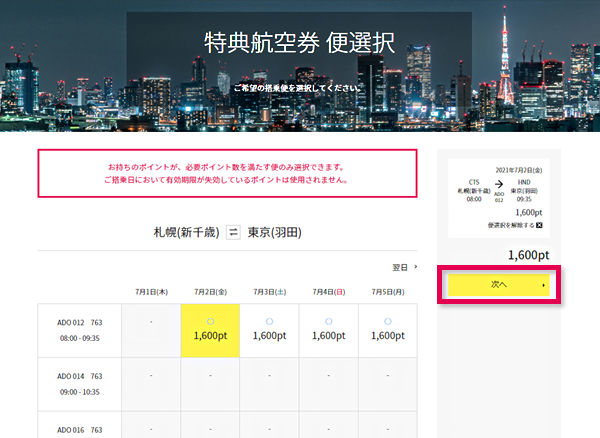This screenshot has height=438, width=600.
Task: Select ADO 012 on 7月4日(日) 1,600pt
Action: pyautogui.click(x=329, y=331)
